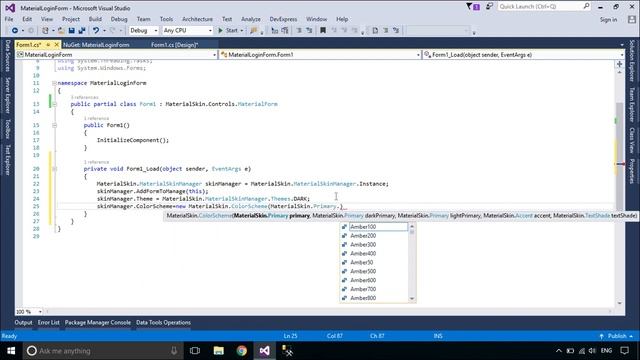Click the Decrease Indent toolbar icon
Viewport: 640px width, 360px height.
point(299,31)
